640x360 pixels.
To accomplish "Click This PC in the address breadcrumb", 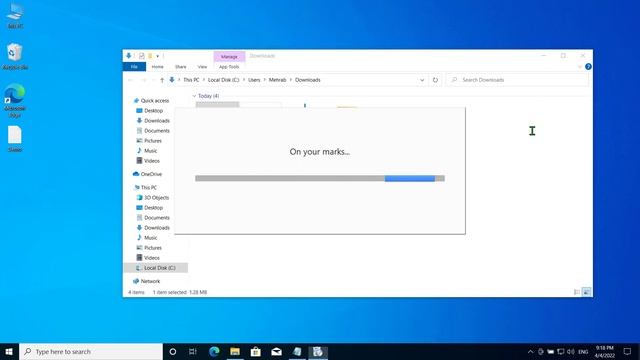I will [x=191, y=80].
